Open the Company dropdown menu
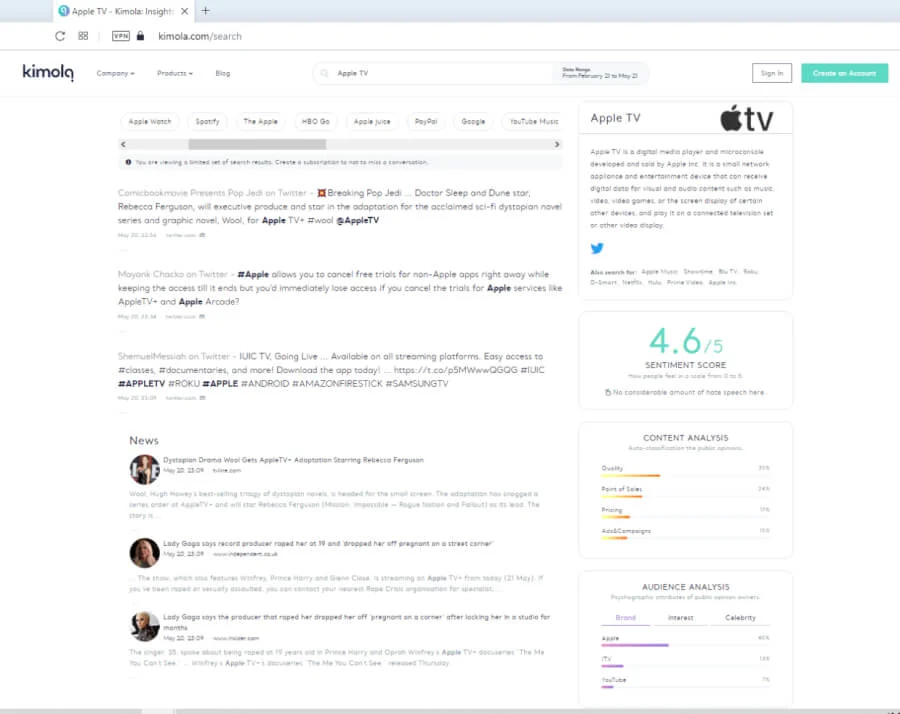The height and width of the screenshot is (714, 900). pyautogui.click(x=115, y=73)
